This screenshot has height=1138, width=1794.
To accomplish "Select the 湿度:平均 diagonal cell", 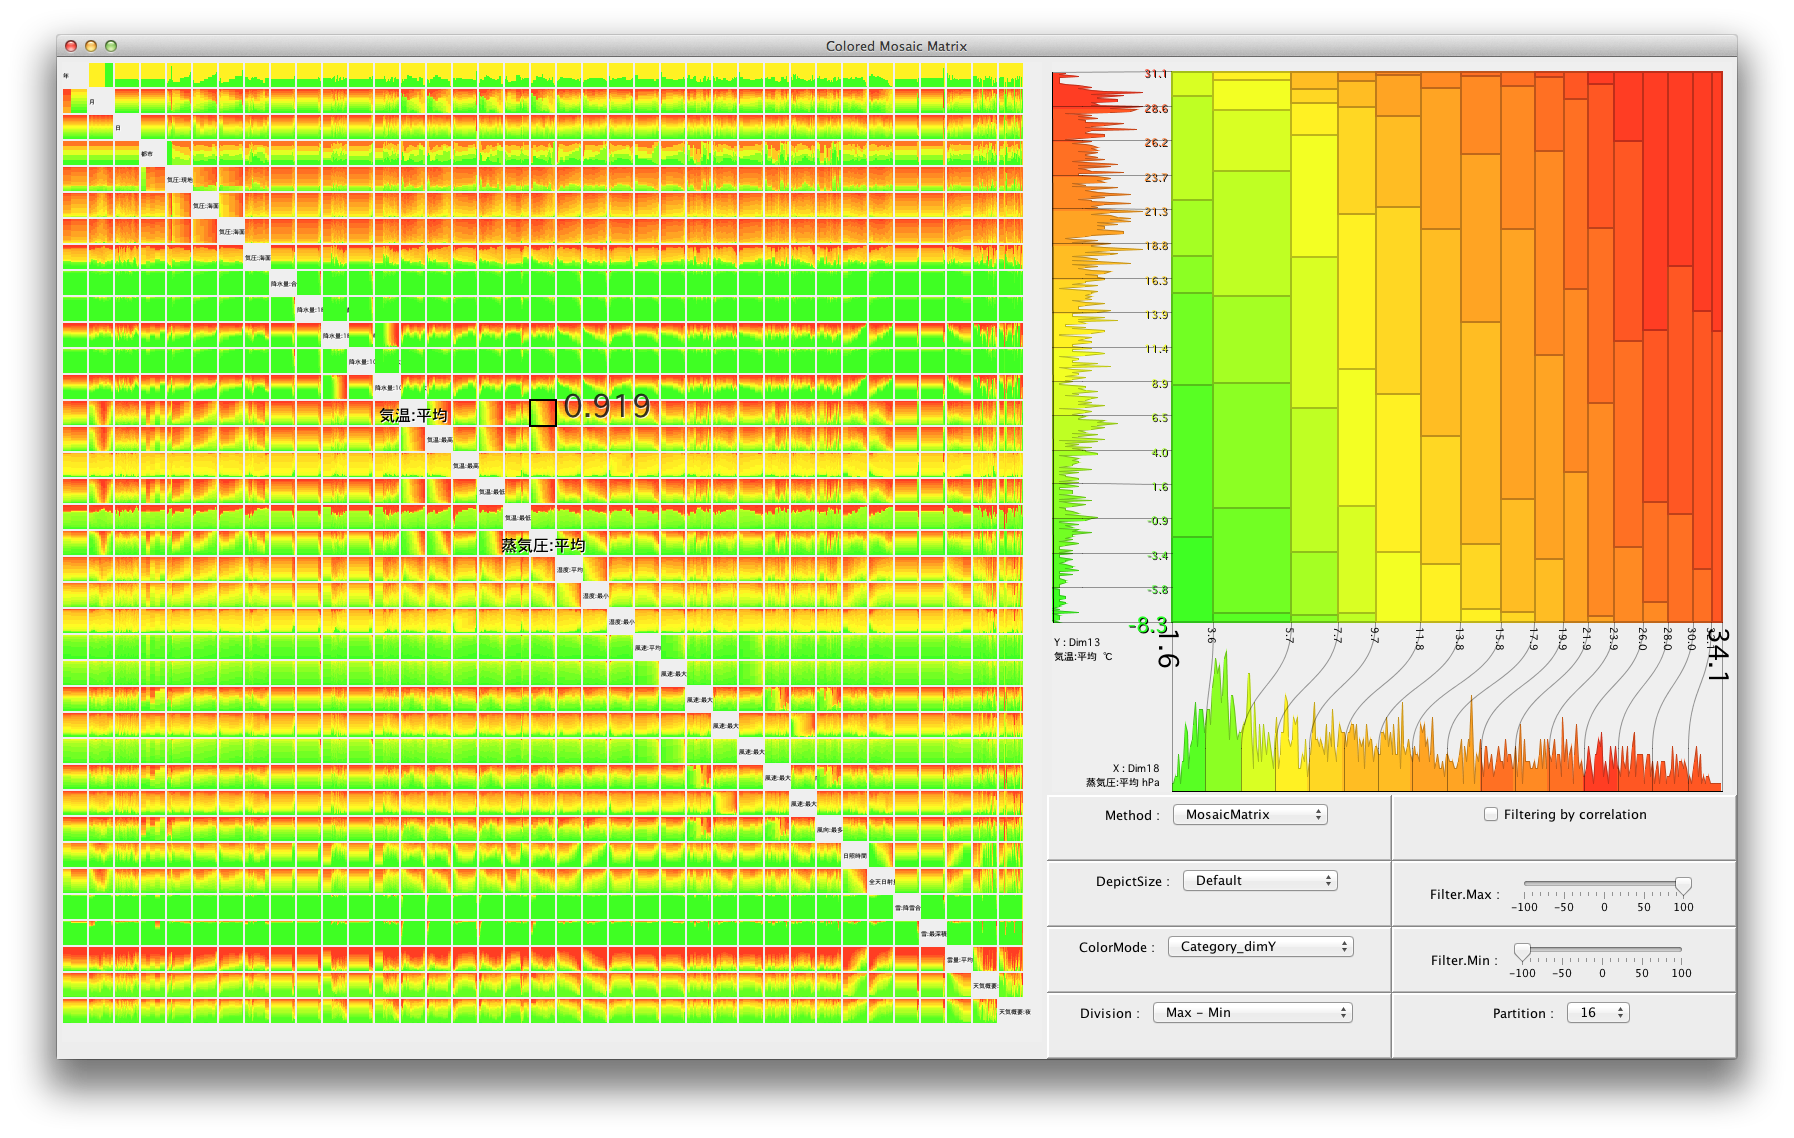I will pyautogui.click(x=569, y=569).
